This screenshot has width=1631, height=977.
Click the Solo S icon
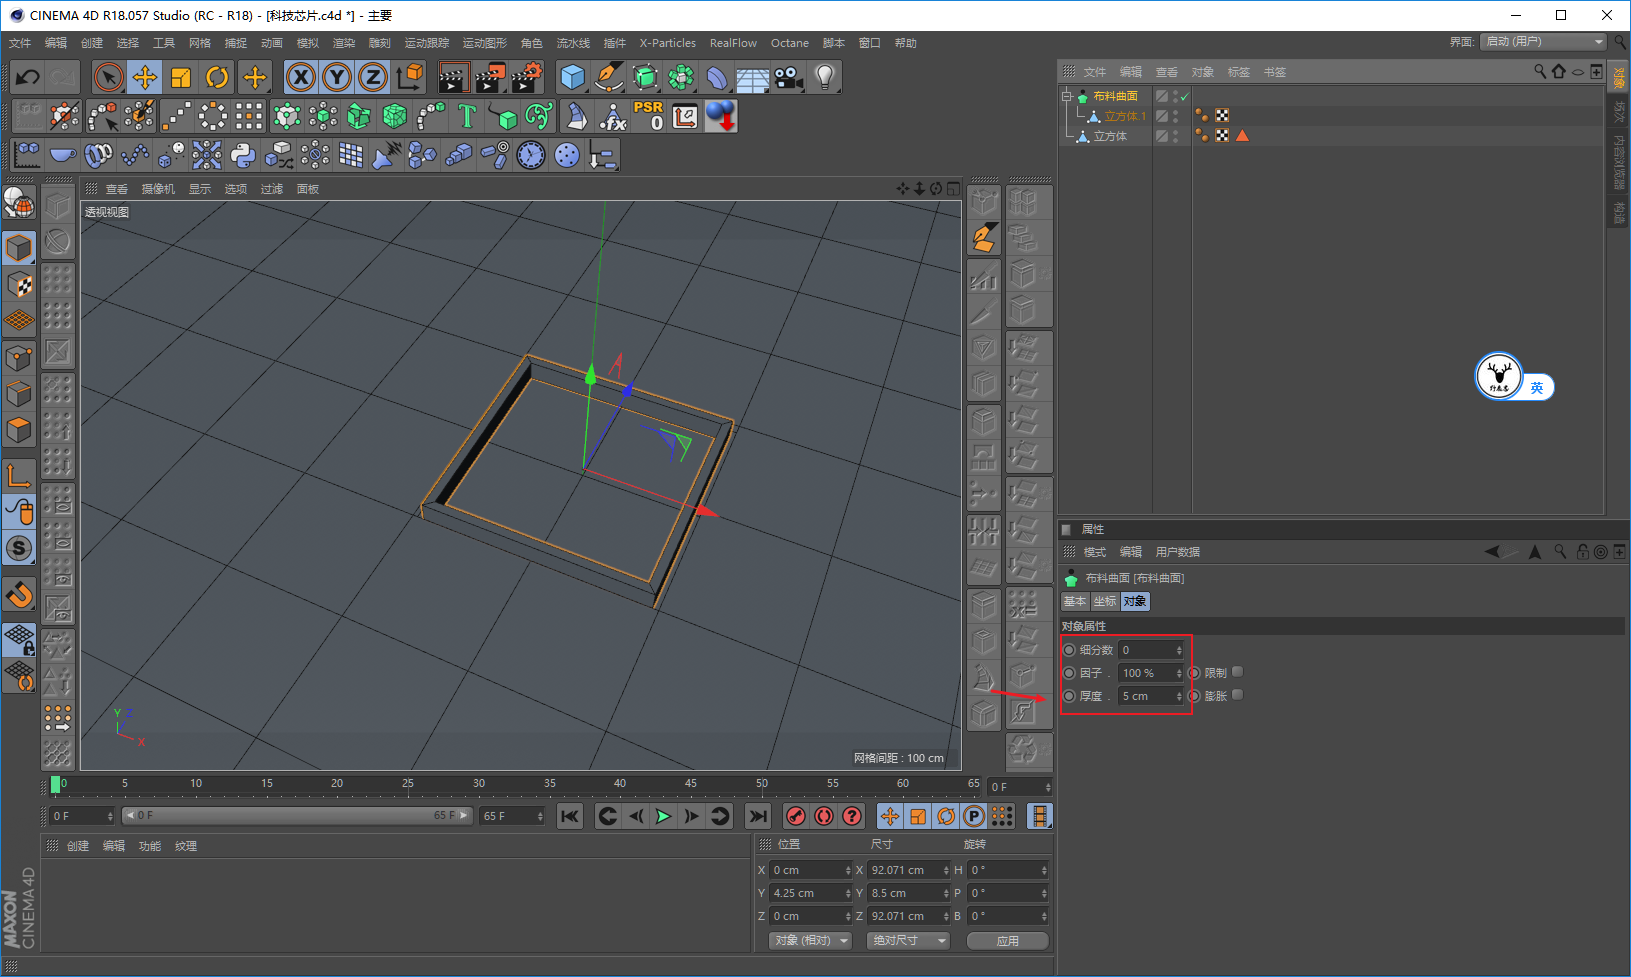click(x=19, y=548)
